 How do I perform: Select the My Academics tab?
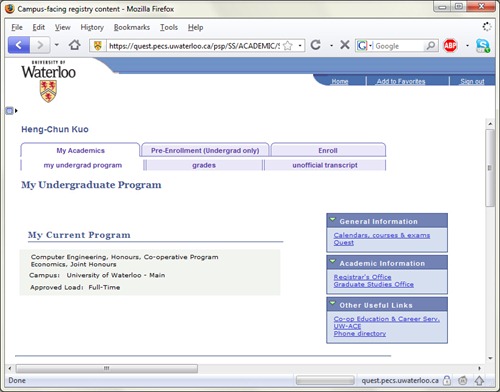point(80,150)
